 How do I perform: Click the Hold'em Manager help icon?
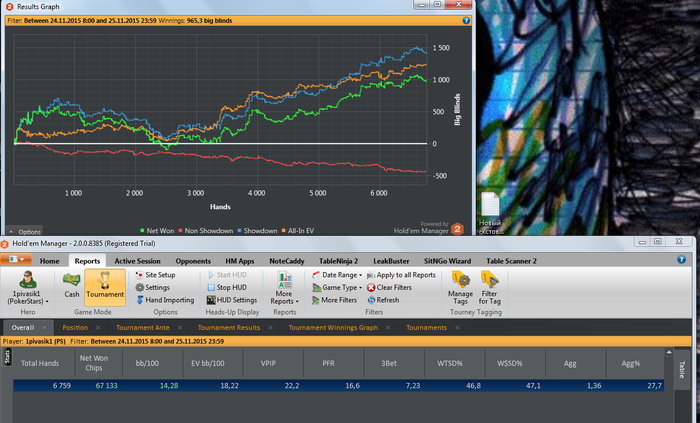681,259
